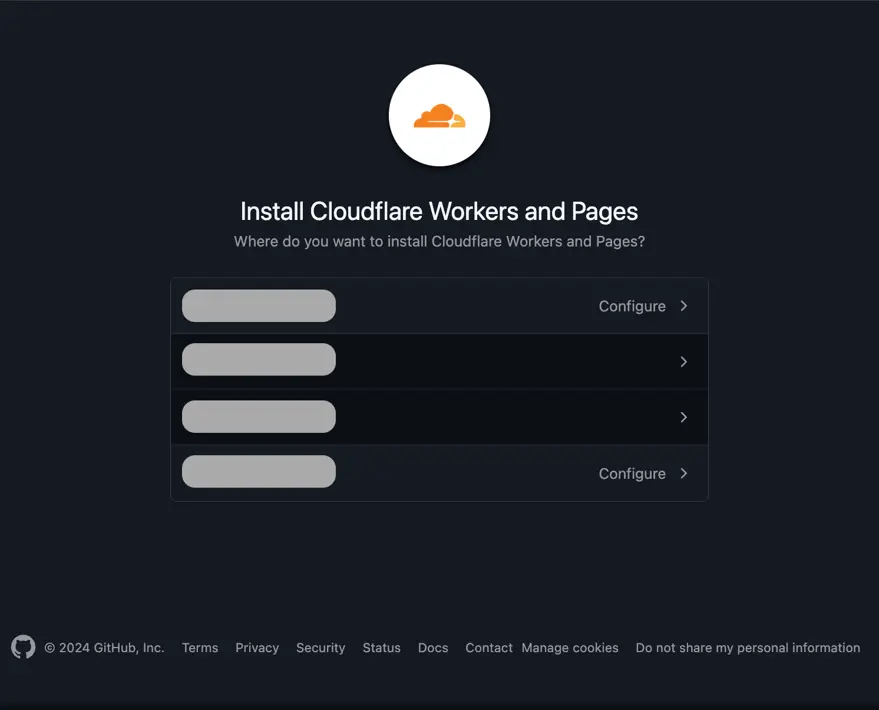Screen dimensions: 879x710
Task: Click the chevron next to the first Configure
Action: coord(683,306)
